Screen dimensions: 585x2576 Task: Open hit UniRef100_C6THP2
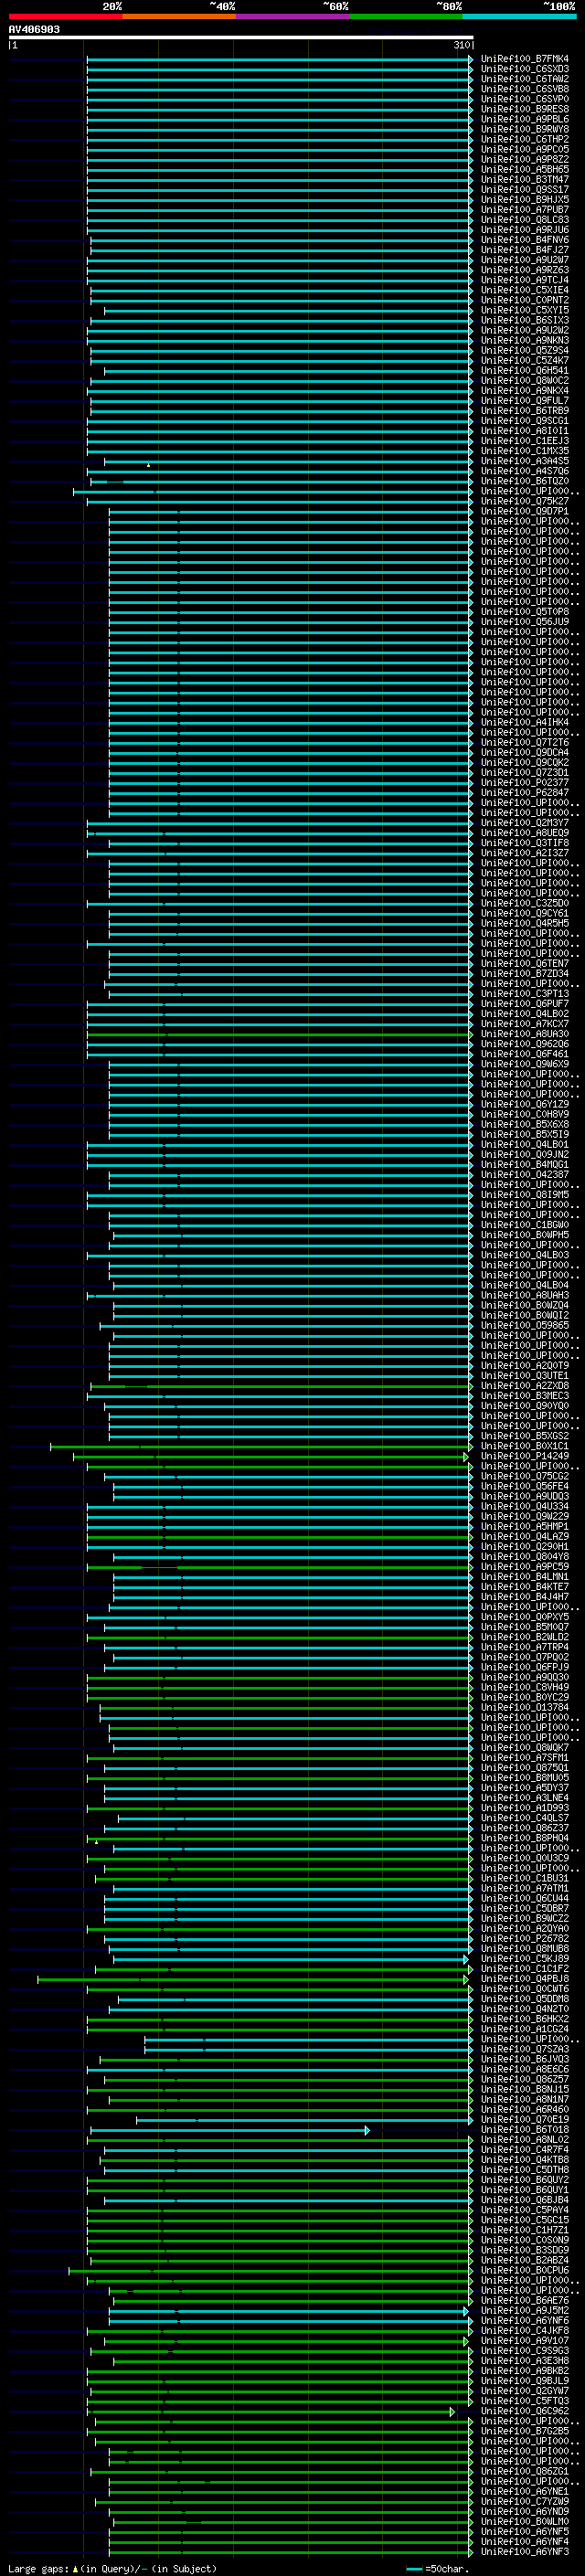[524, 139]
